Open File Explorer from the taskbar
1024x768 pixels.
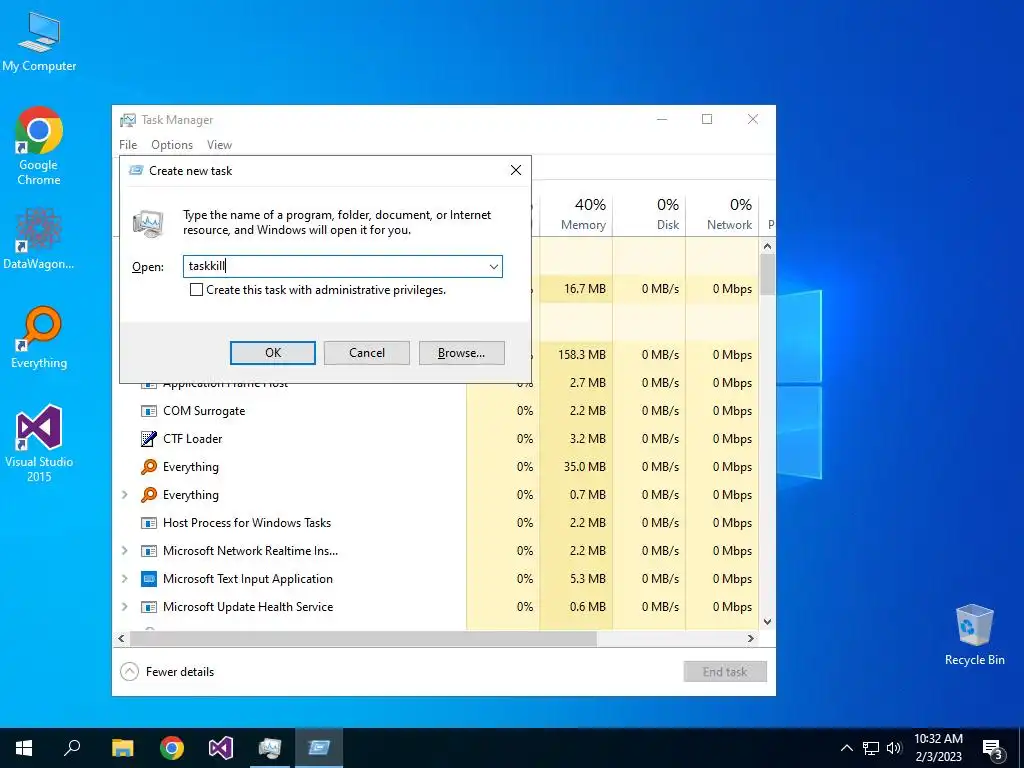coord(122,748)
